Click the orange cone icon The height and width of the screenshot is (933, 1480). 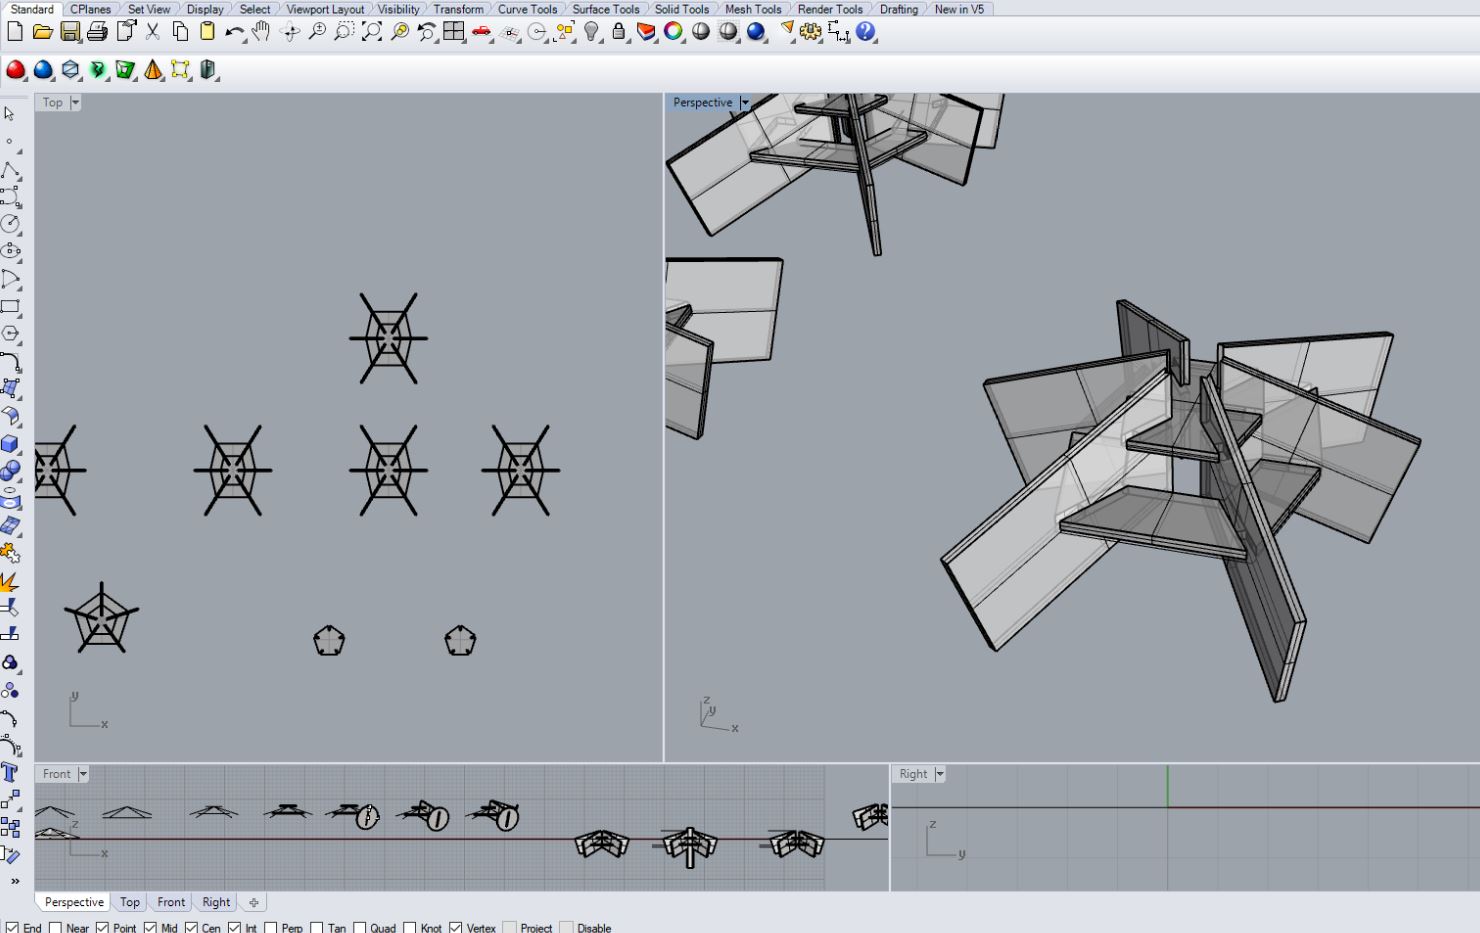tap(153, 70)
